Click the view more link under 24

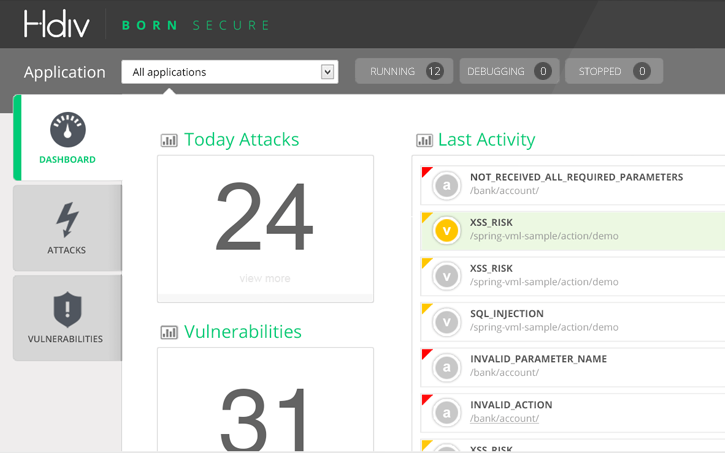265,278
